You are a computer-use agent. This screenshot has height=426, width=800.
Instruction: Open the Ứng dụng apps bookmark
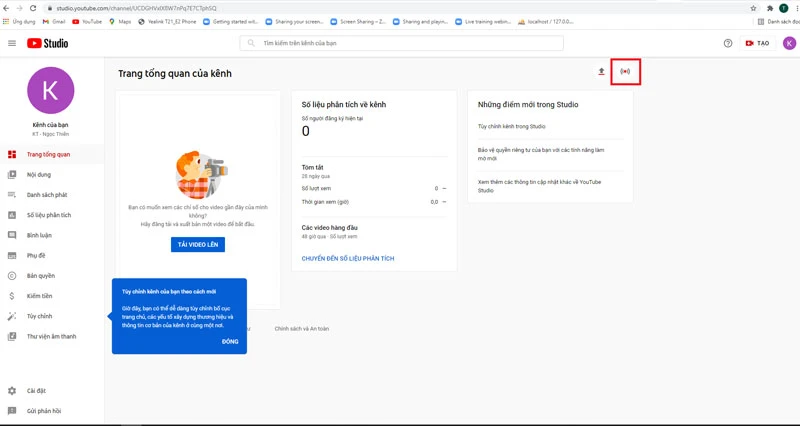point(19,22)
